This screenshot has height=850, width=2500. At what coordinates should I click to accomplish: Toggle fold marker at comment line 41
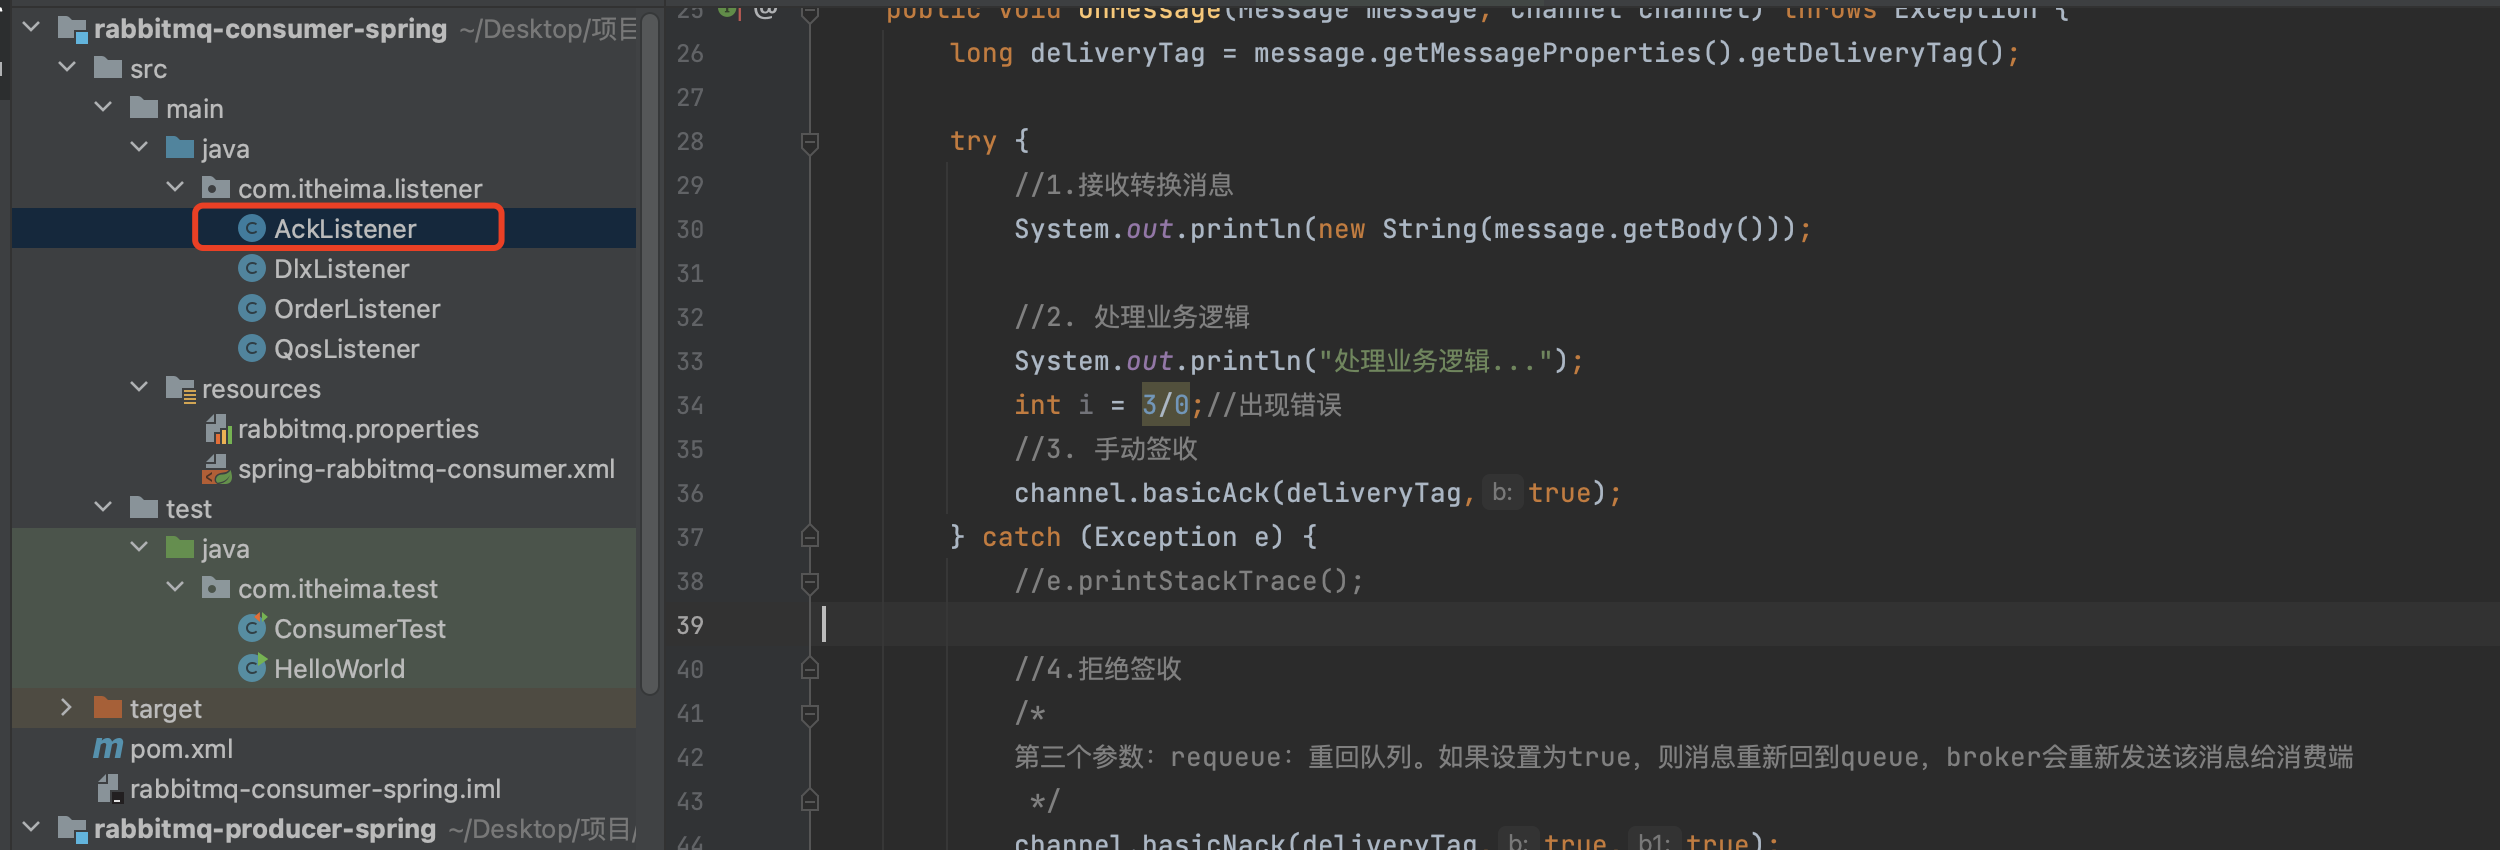coord(810,714)
